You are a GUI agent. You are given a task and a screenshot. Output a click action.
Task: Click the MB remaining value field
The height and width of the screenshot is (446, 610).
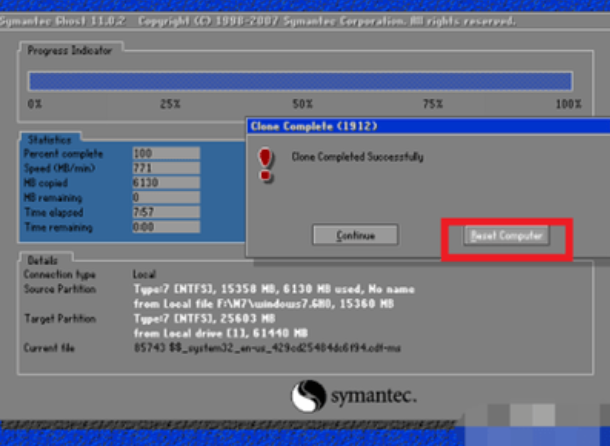pos(165,198)
